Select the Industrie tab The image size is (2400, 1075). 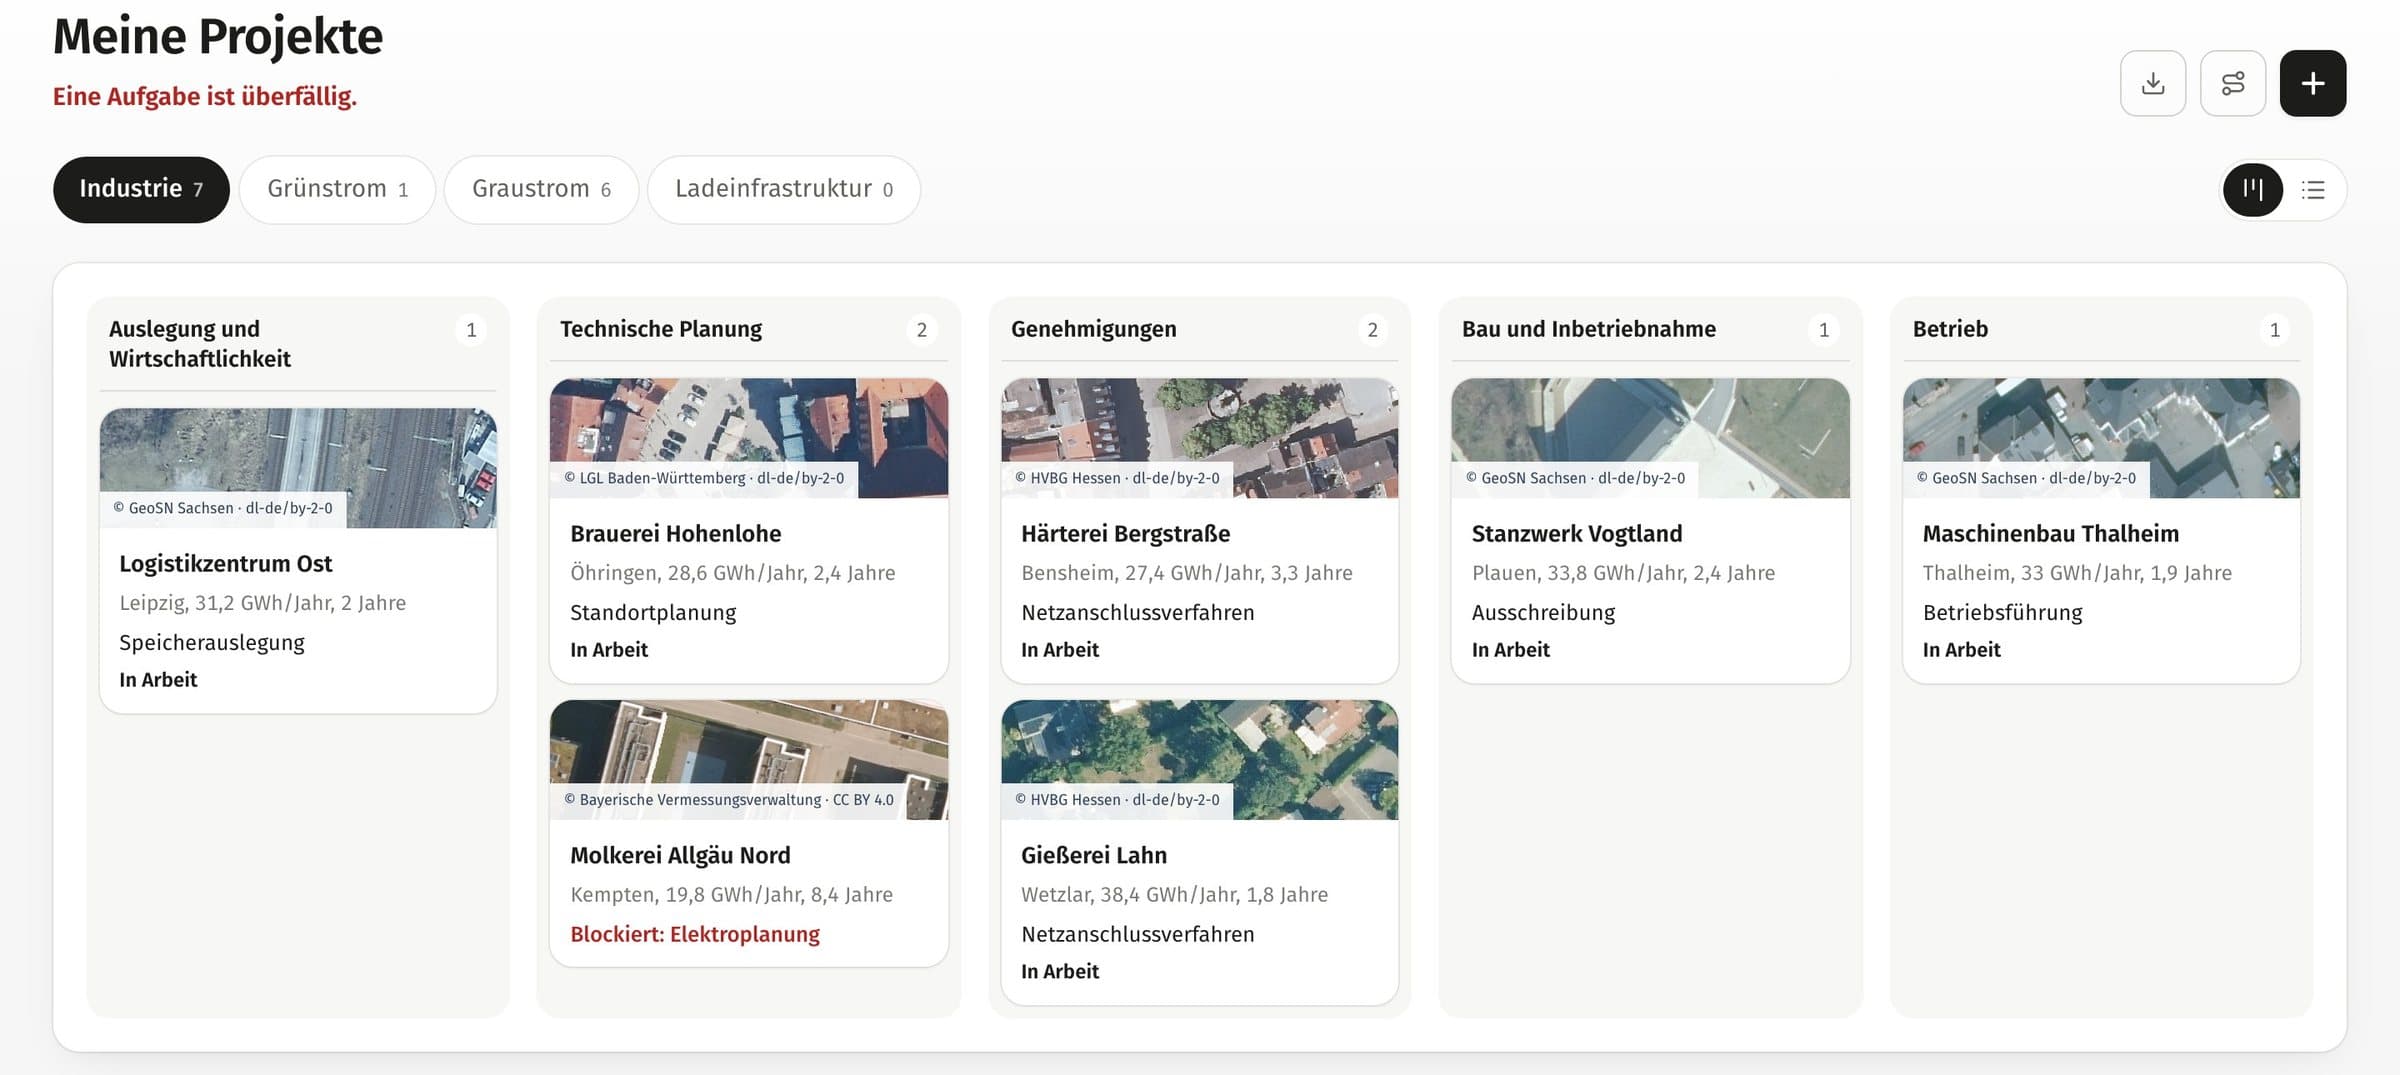(141, 189)
